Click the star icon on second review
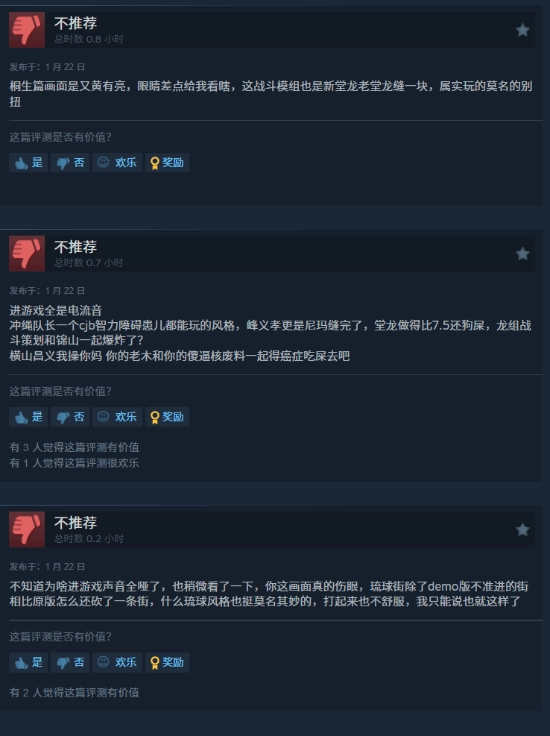 [522, 254]
